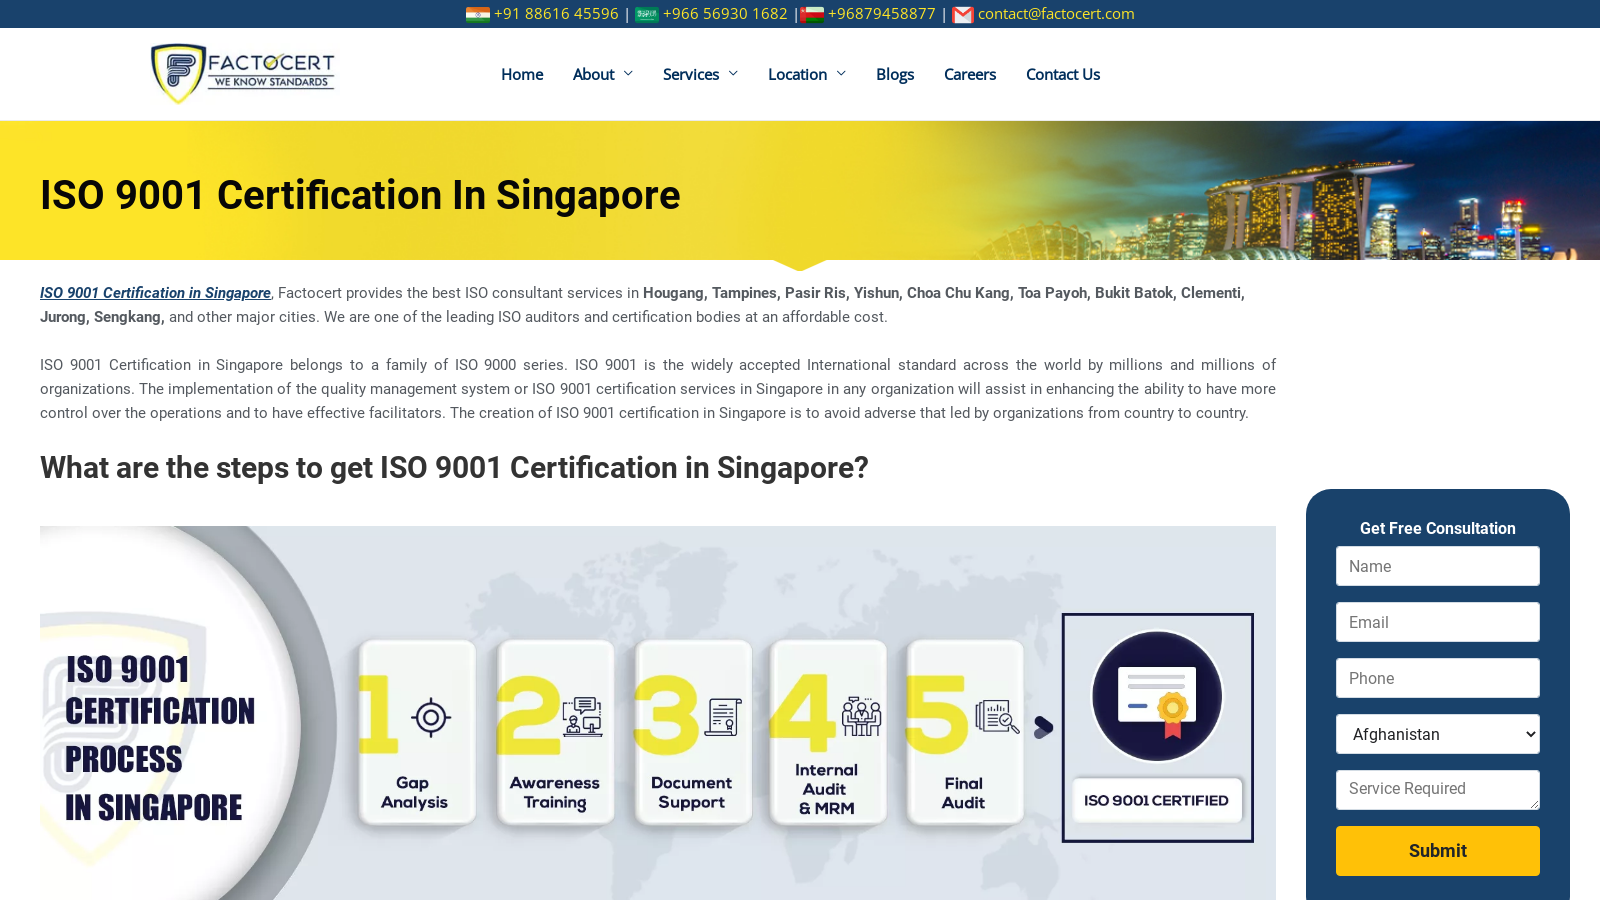Screen dimensions: 1600x900
Task: Open the Home menu item
Action: [522, 74]
